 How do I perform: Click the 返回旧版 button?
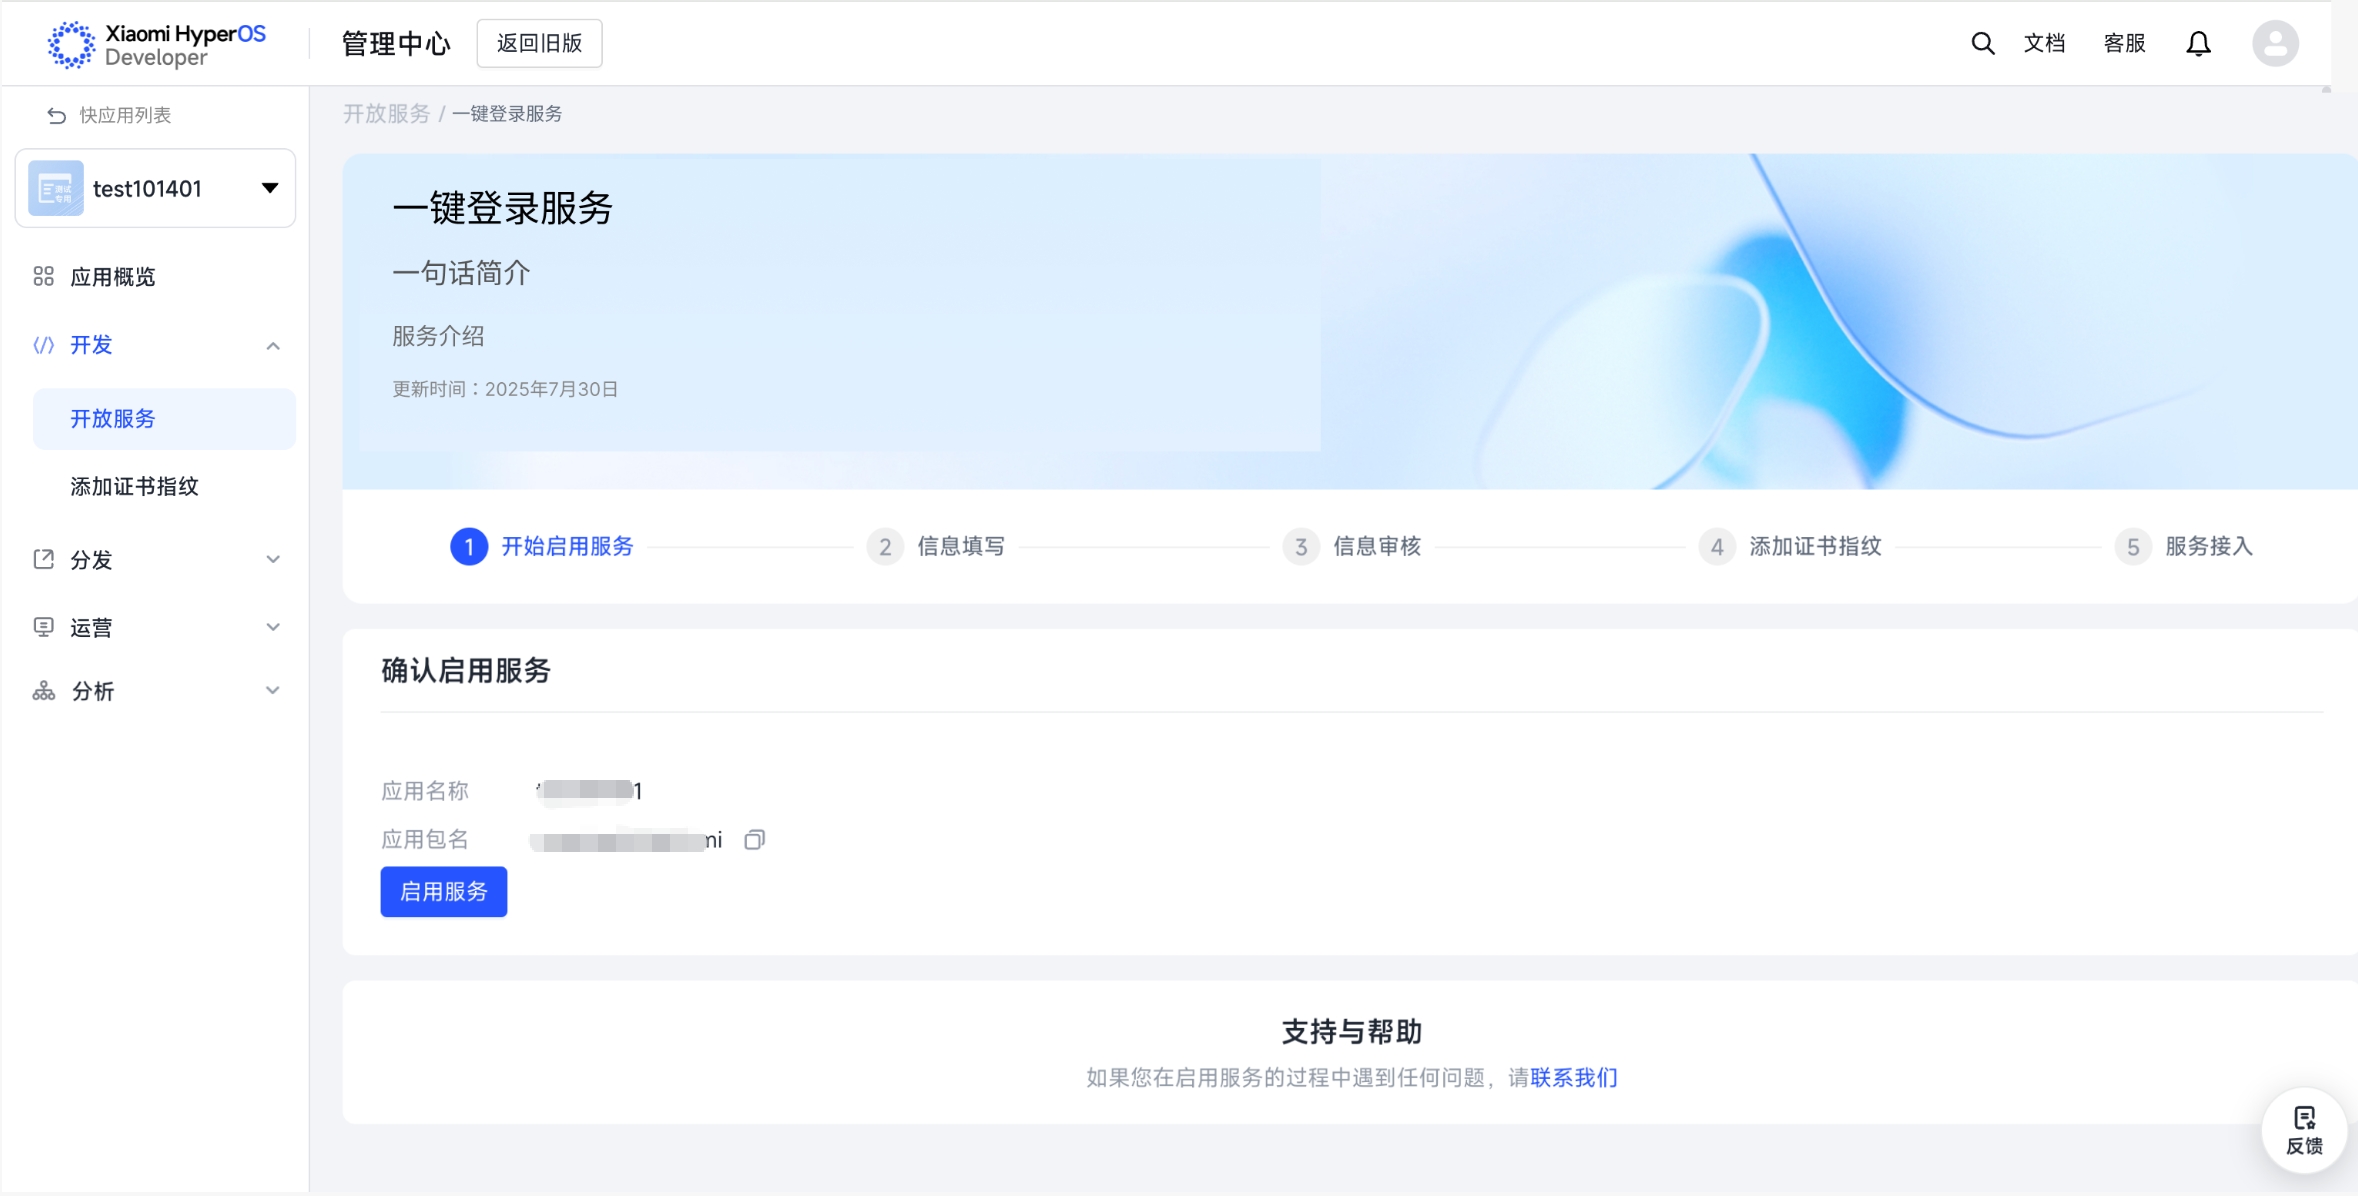[x=539, y=43]
